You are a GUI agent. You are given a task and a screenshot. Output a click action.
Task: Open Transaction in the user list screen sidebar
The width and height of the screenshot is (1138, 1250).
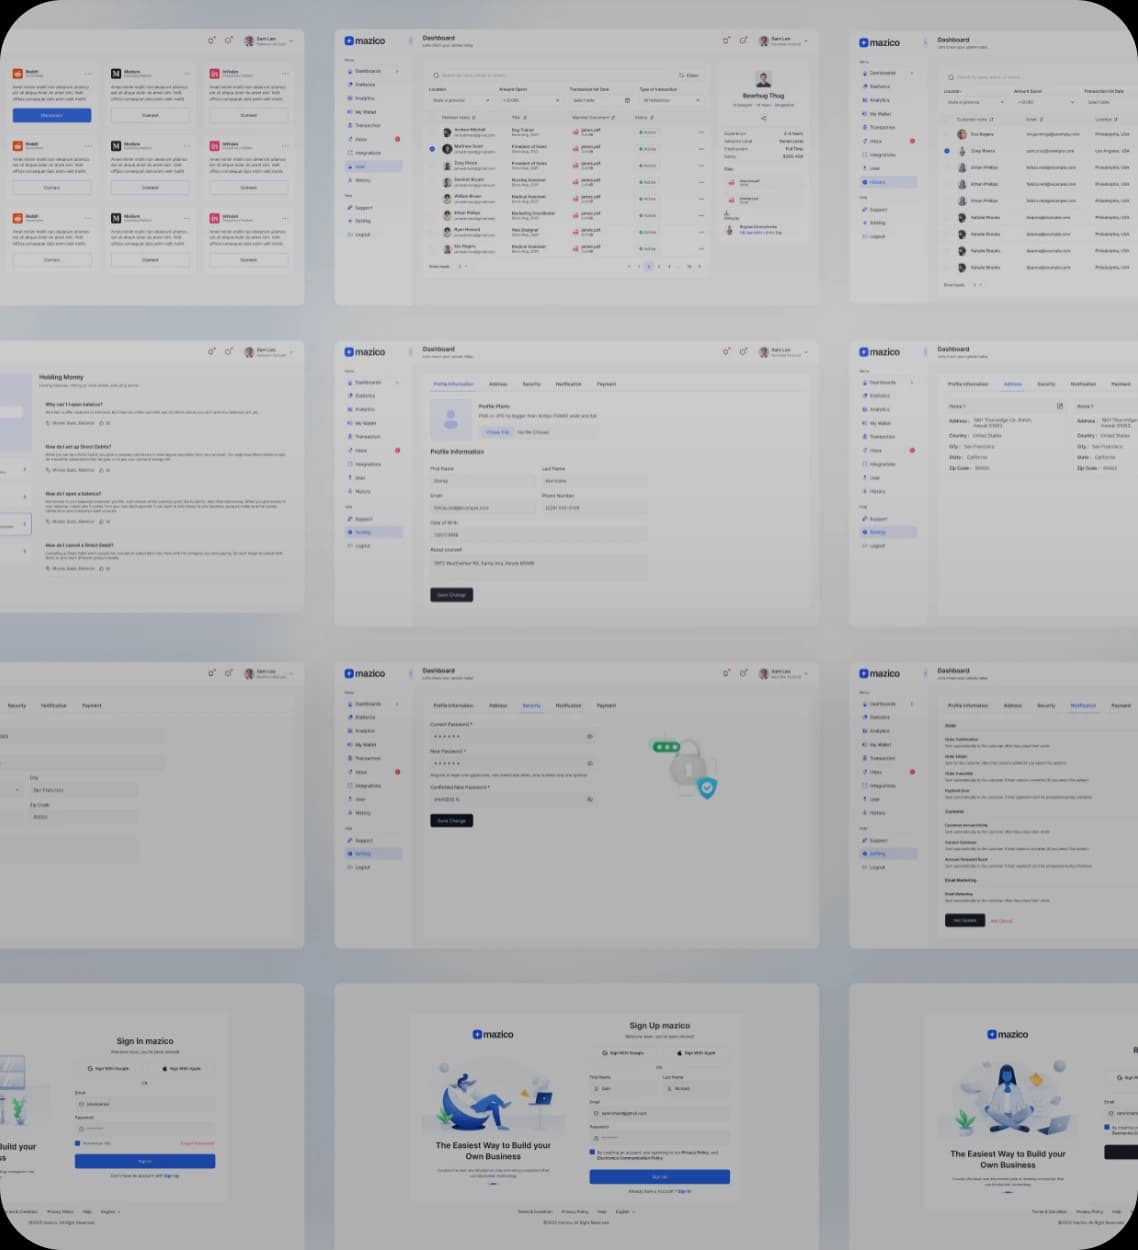pos(364,126)
